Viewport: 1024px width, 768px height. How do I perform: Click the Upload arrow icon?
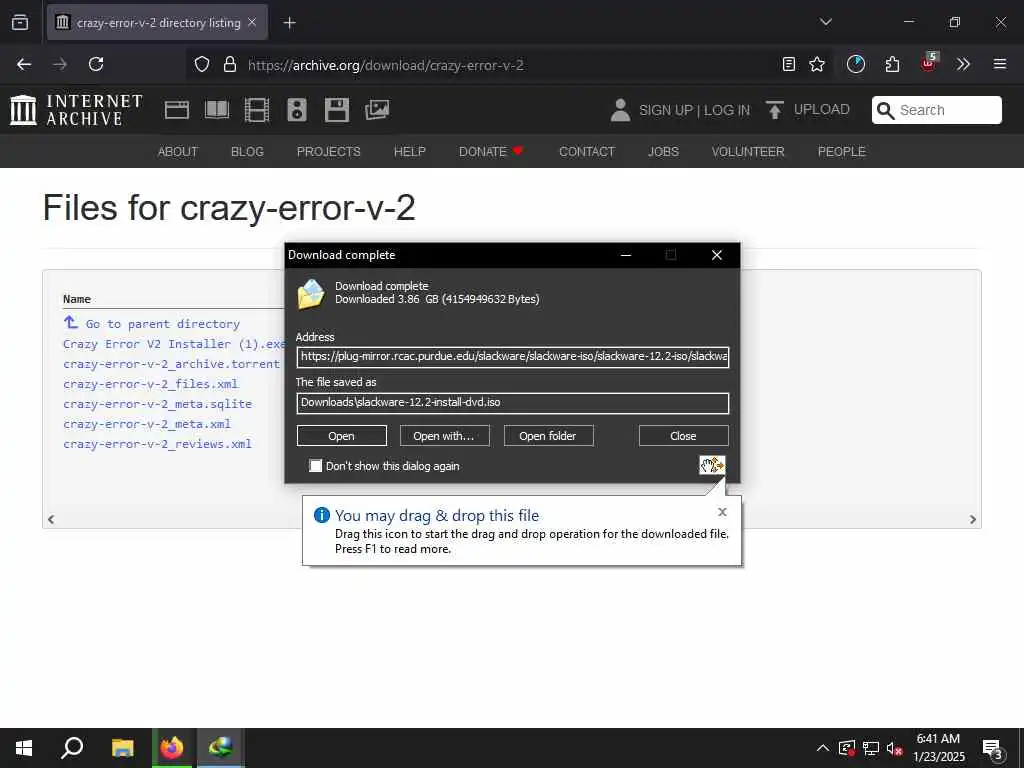(x=775, y=110)
